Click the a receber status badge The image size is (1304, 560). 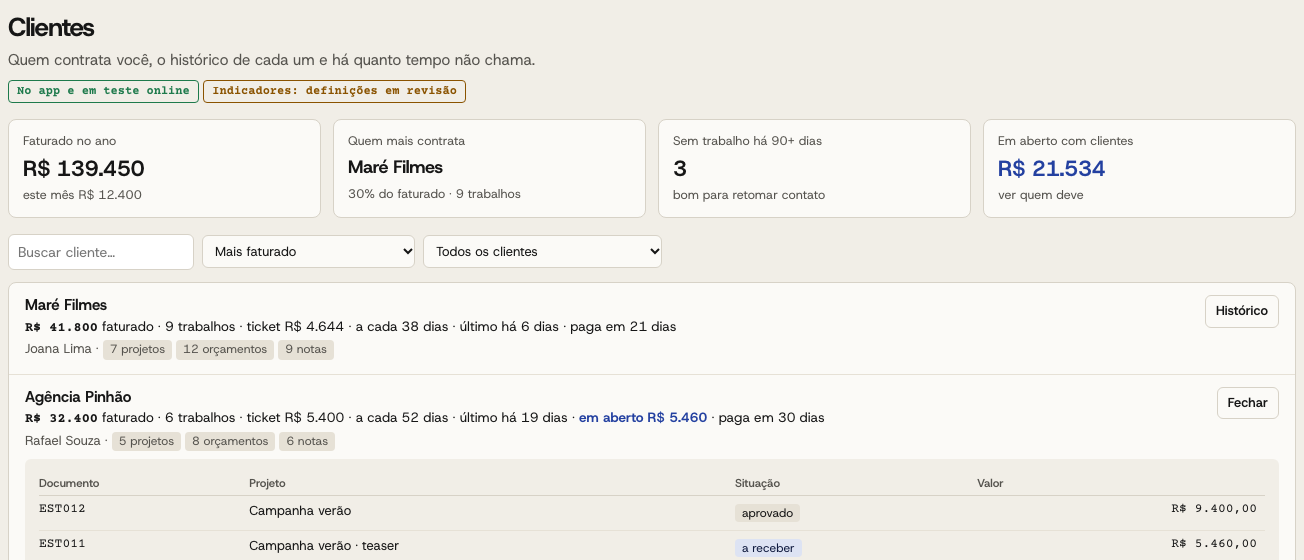click(x=768, y=548)
